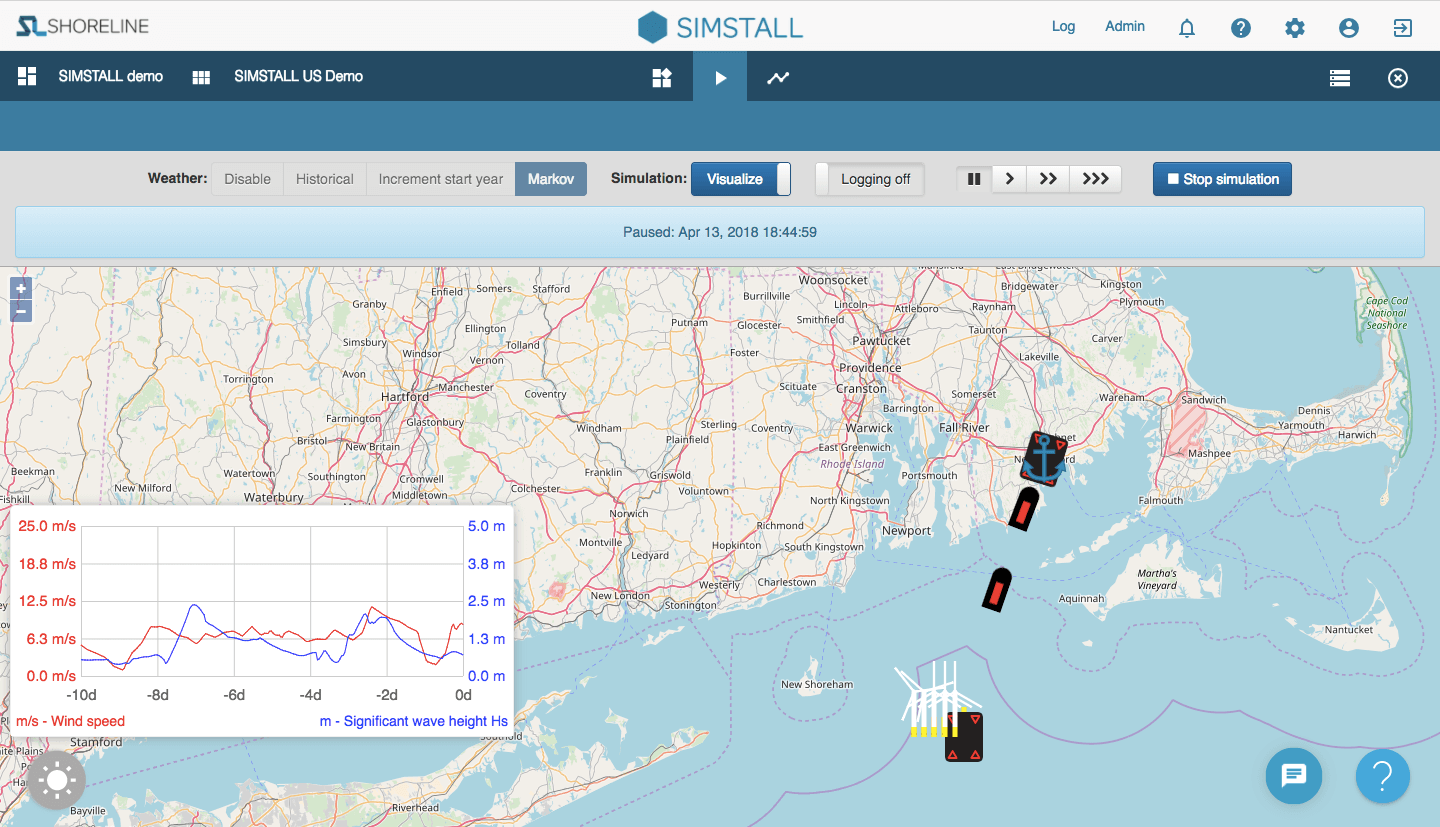This screenshot has width=1440, height=827.
Task: Click the help question mark icon in header
Action: click(x=1241, y=28)
